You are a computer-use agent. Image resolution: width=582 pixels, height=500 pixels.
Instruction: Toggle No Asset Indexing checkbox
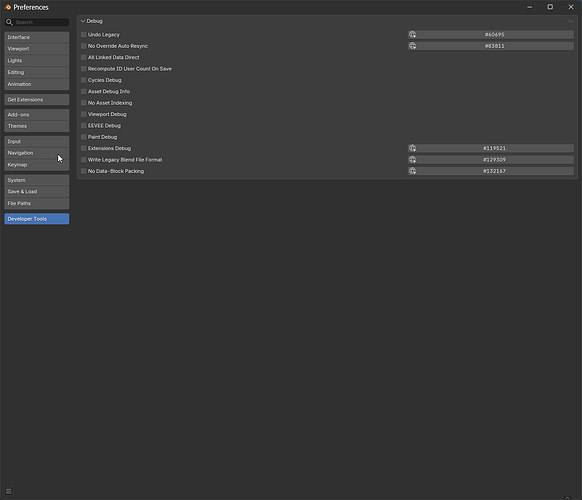click(84, 103)
